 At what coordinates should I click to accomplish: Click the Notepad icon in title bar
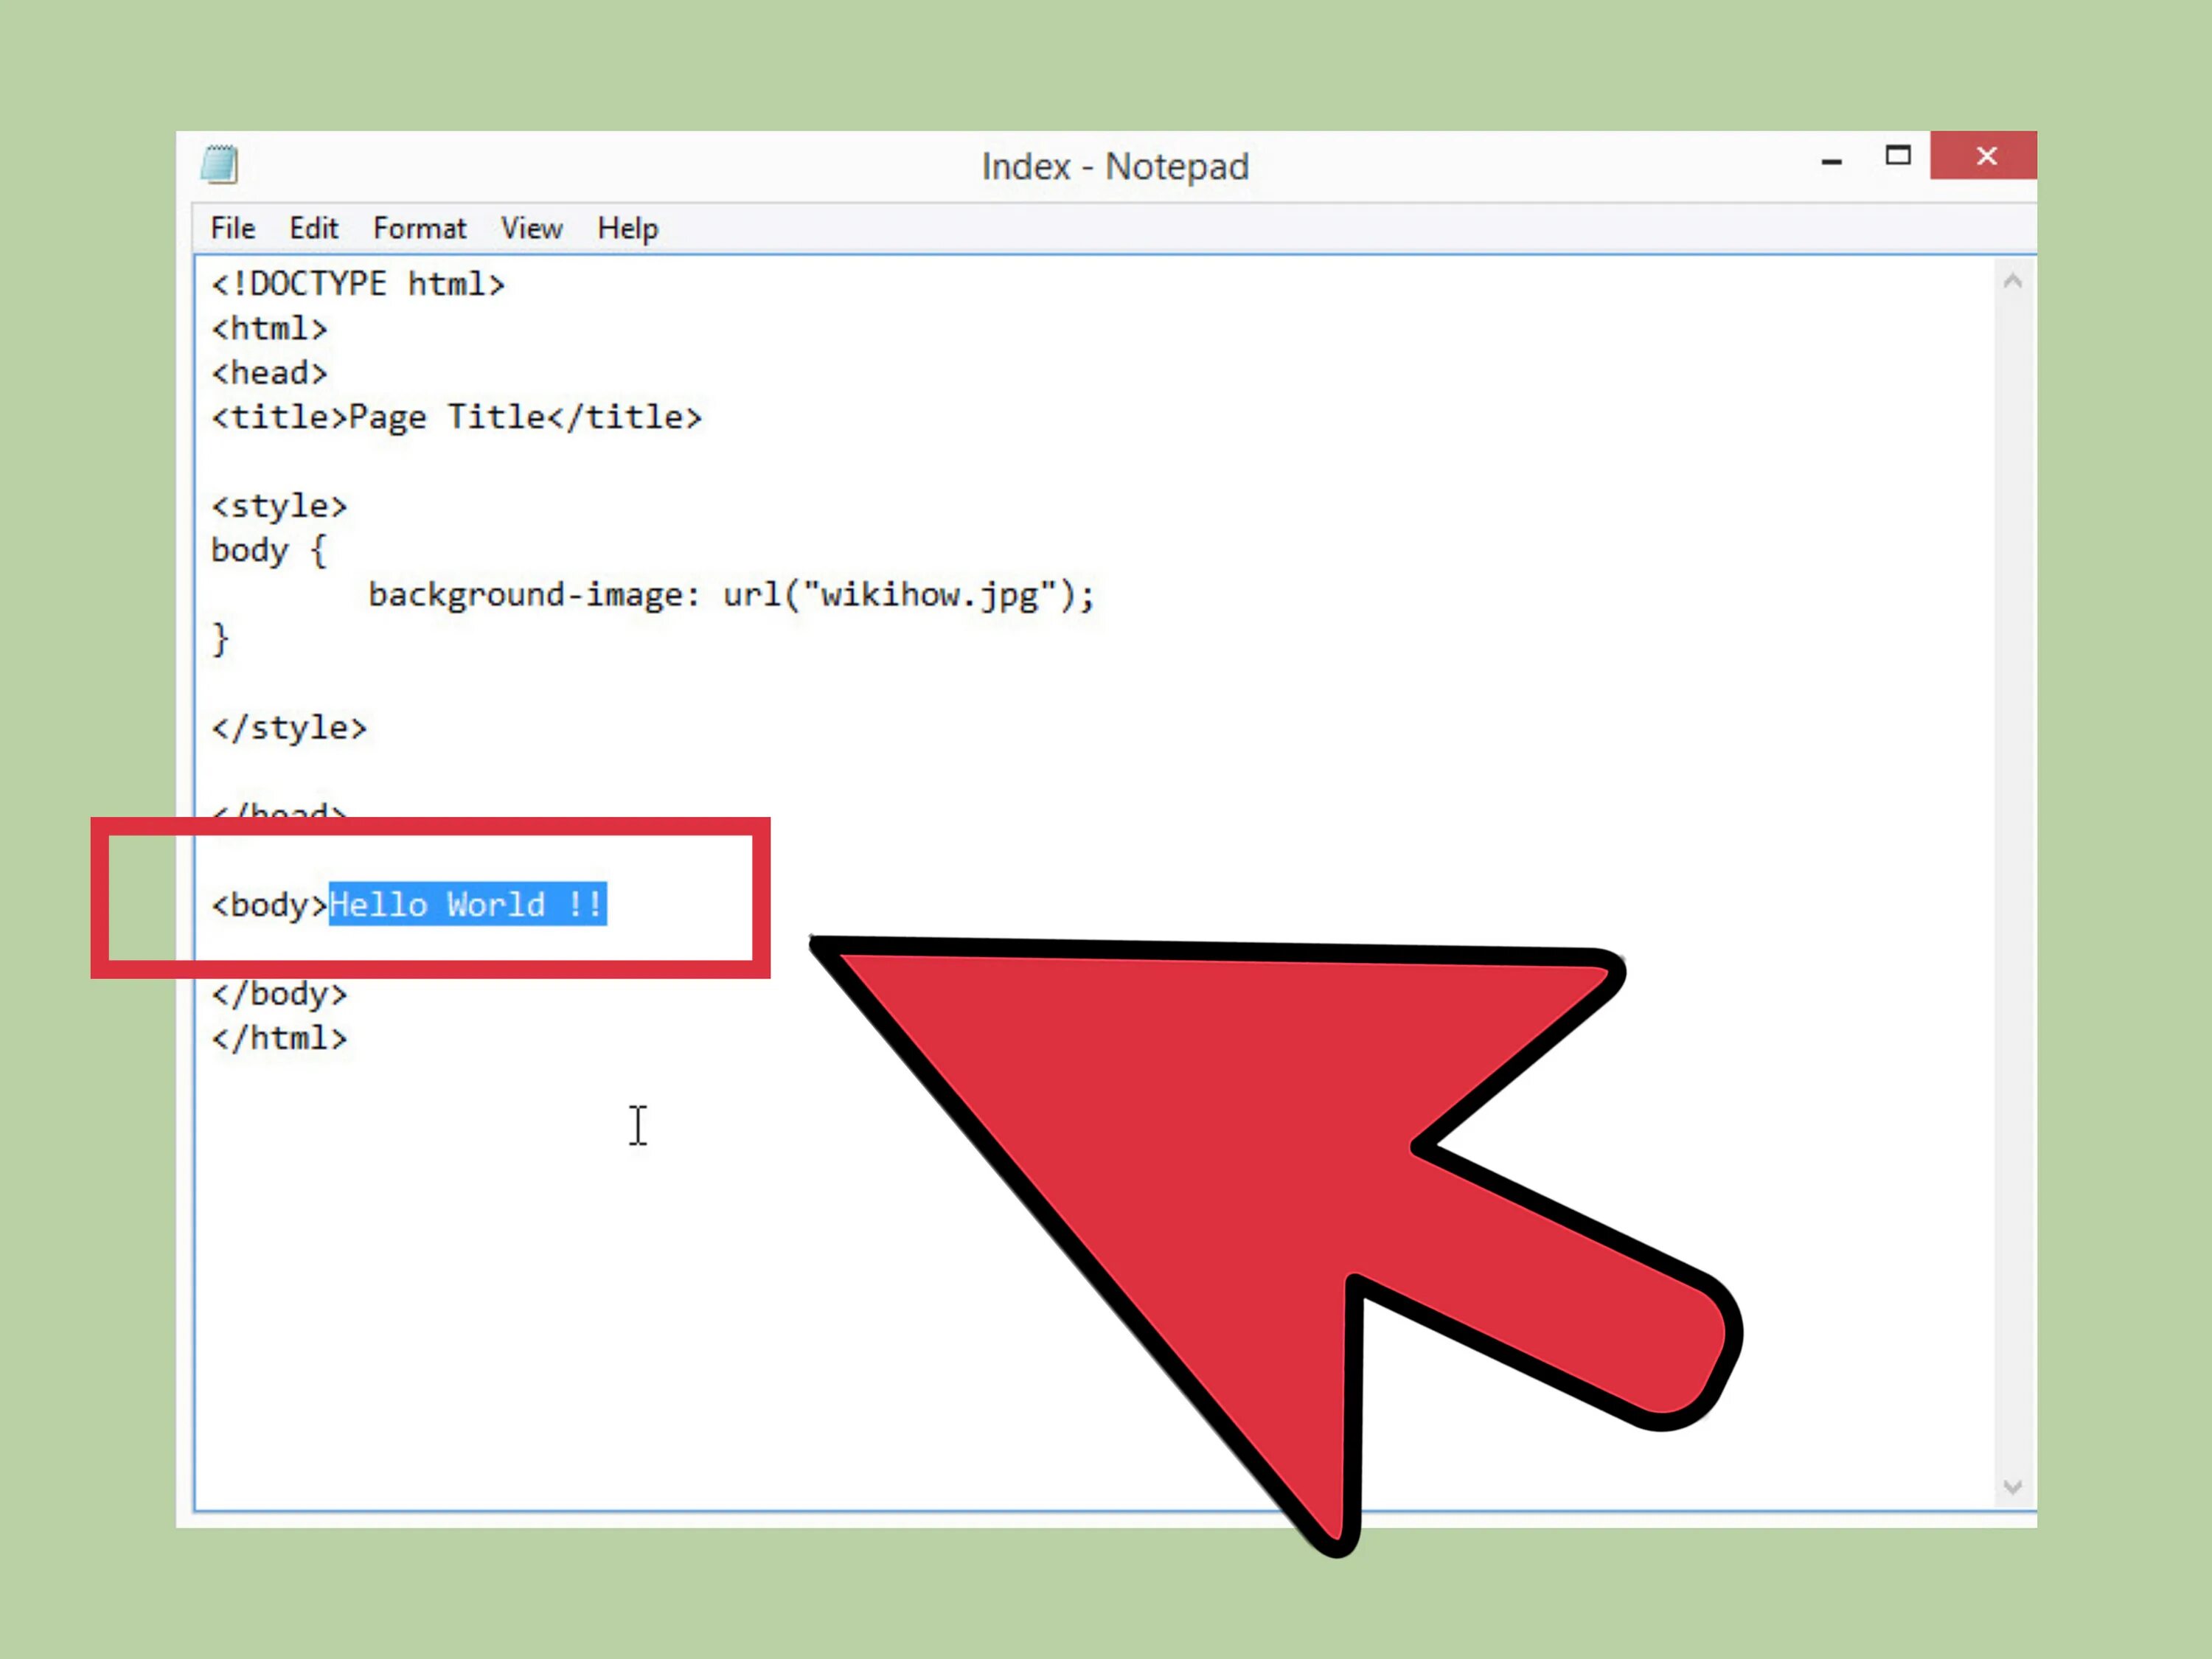coord(219,164)
